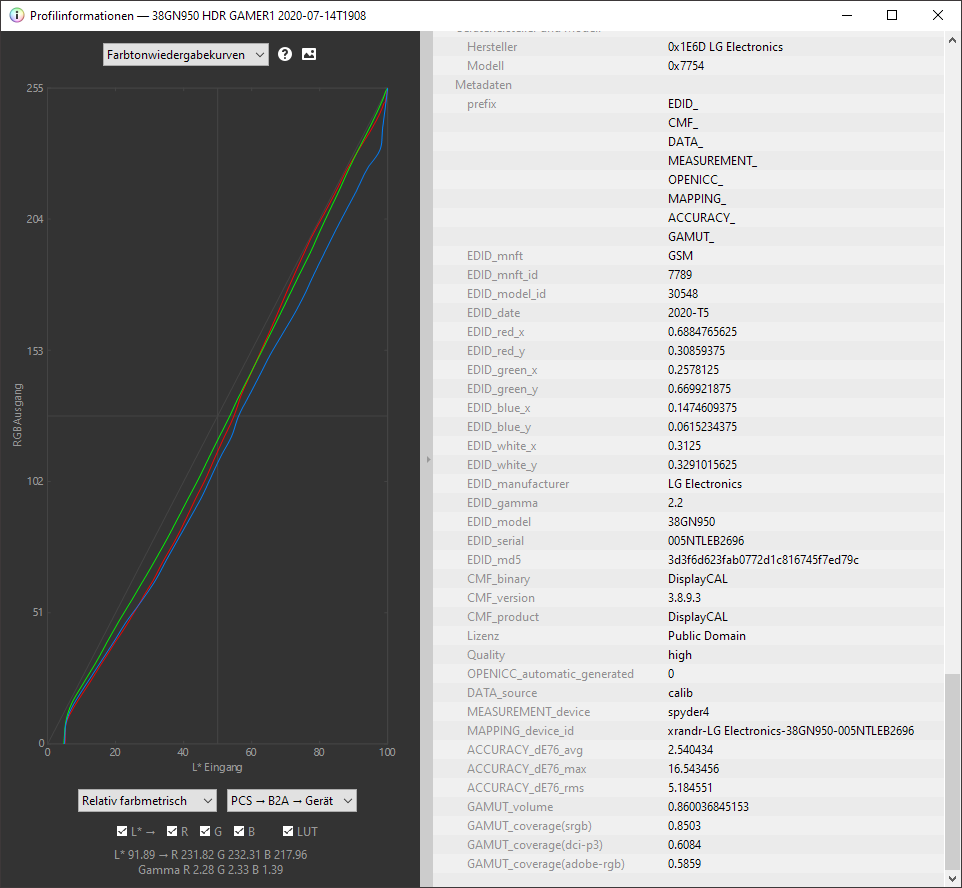The image size is (962, 888).
Task: Click the splitter collapse arrow between panels
Action: click(x=428, y=459)
